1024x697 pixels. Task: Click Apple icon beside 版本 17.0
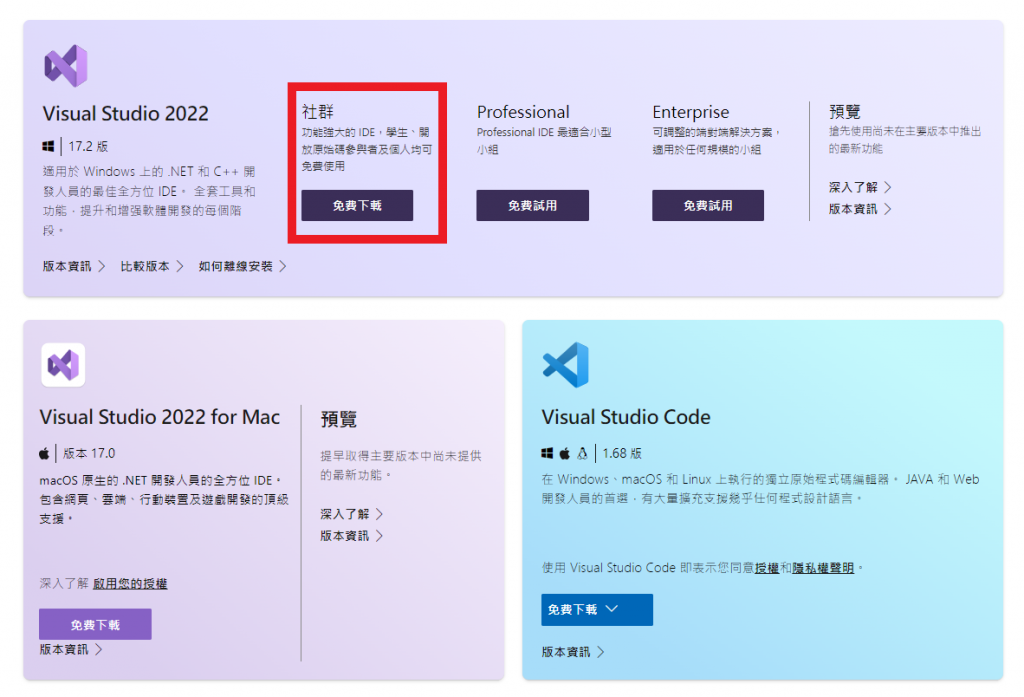point(44,453)
